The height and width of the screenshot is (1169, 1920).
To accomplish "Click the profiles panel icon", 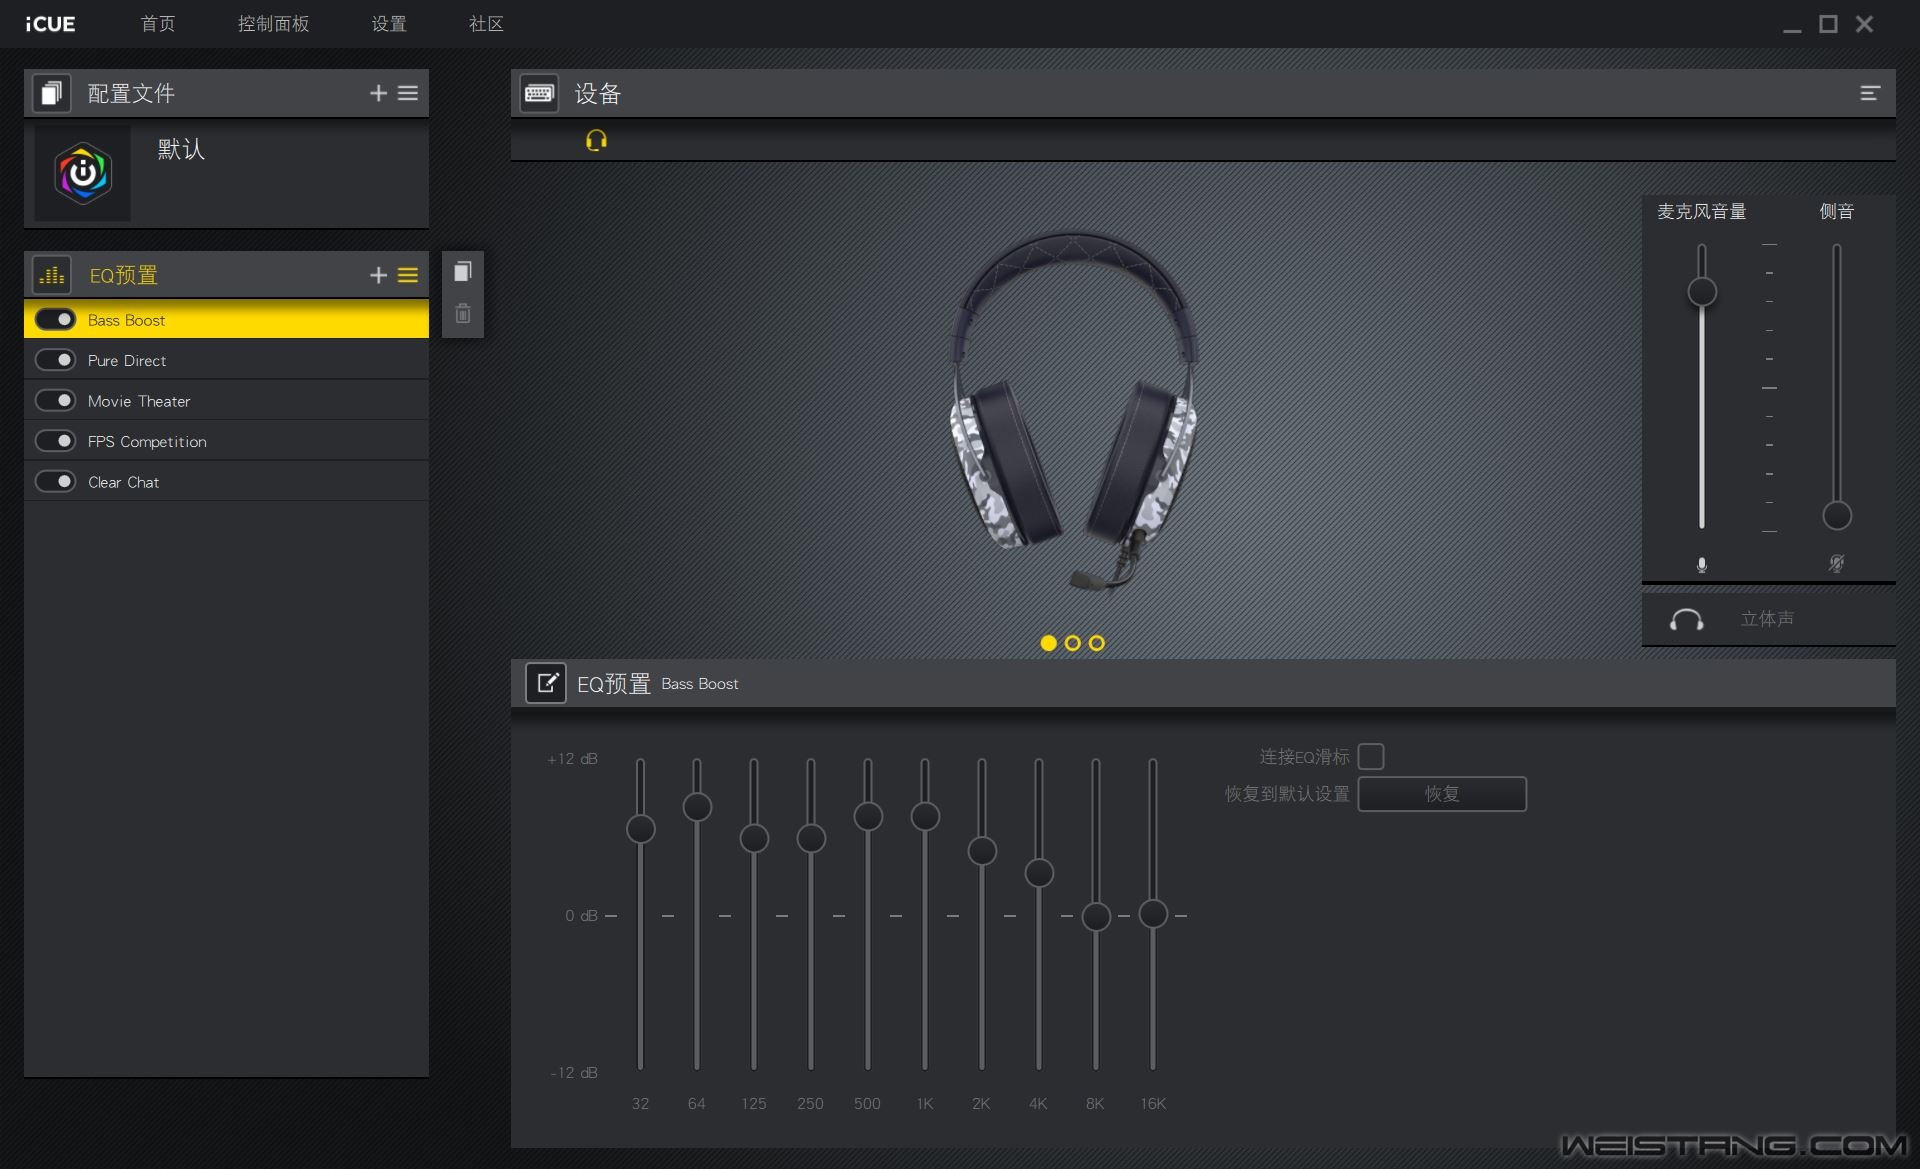I will coord(51,93).
